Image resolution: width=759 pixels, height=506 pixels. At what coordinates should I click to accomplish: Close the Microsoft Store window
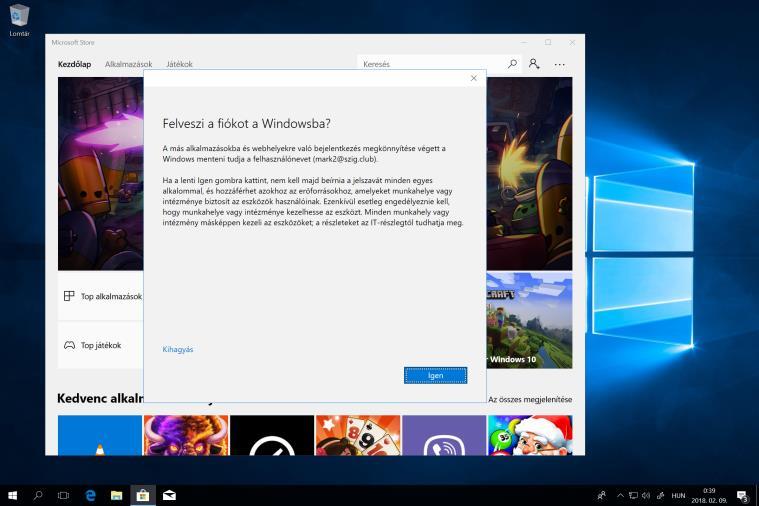click(x=572, y=42)
